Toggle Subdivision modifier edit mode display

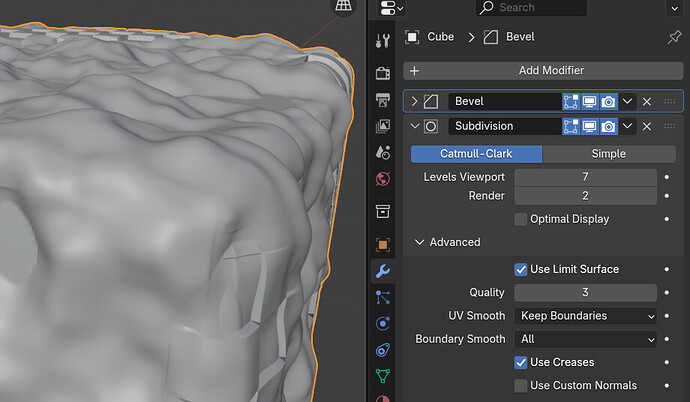click(x=571, y=127)
